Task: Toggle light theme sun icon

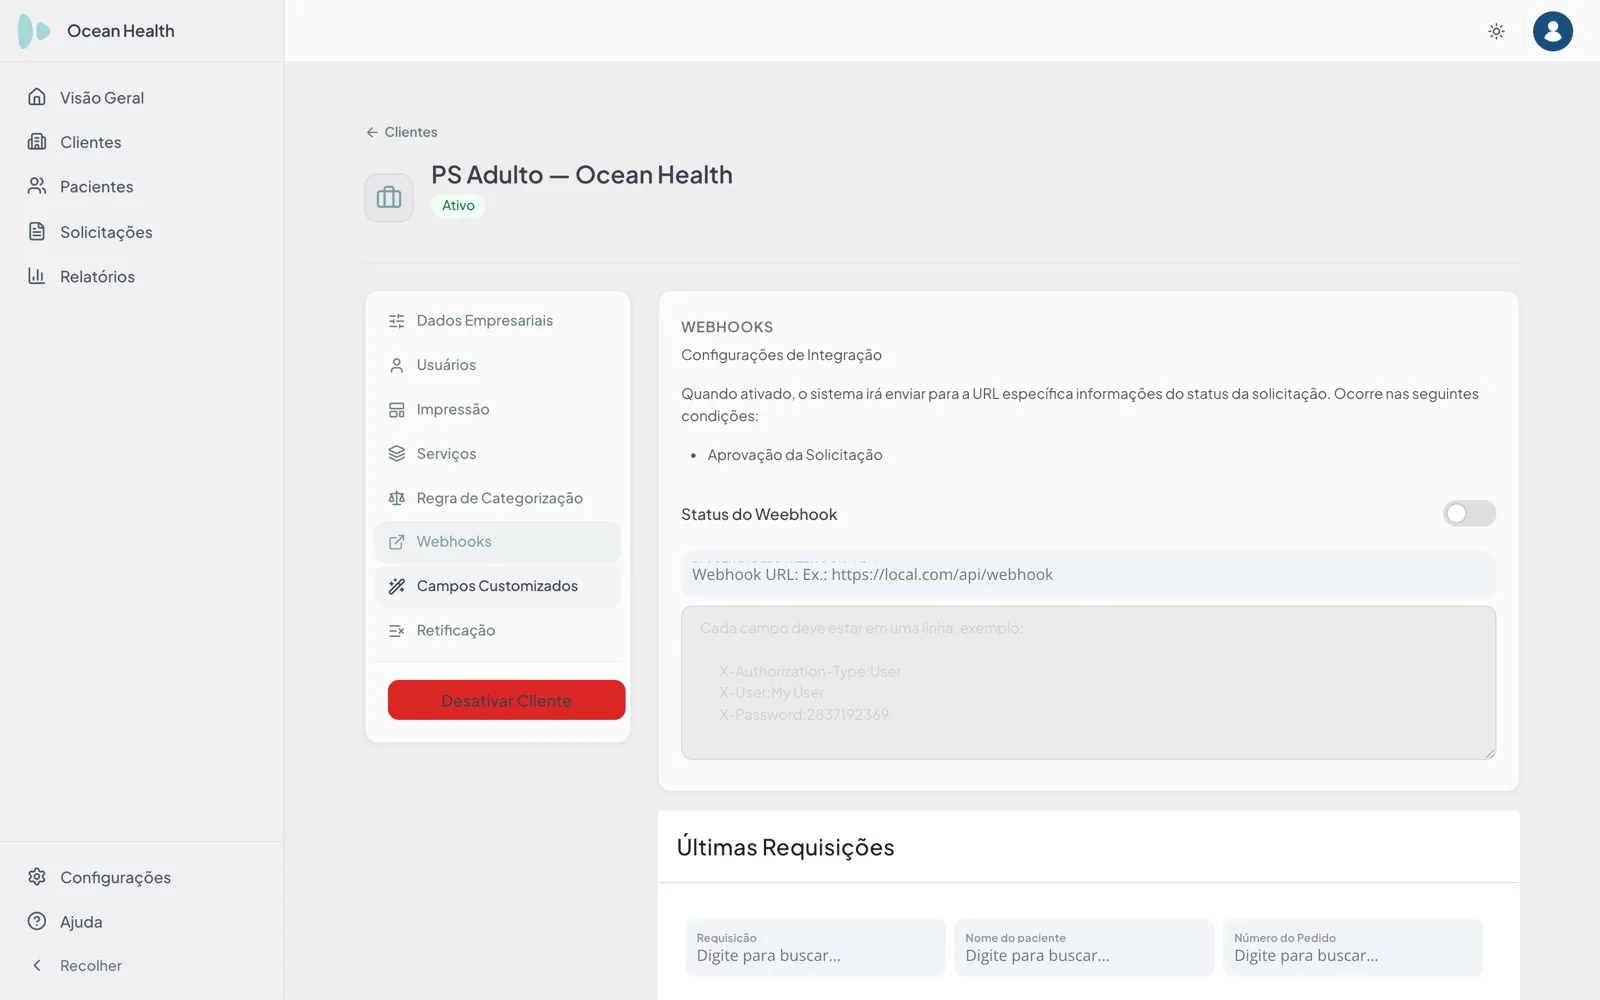Action: point(1496,31)
